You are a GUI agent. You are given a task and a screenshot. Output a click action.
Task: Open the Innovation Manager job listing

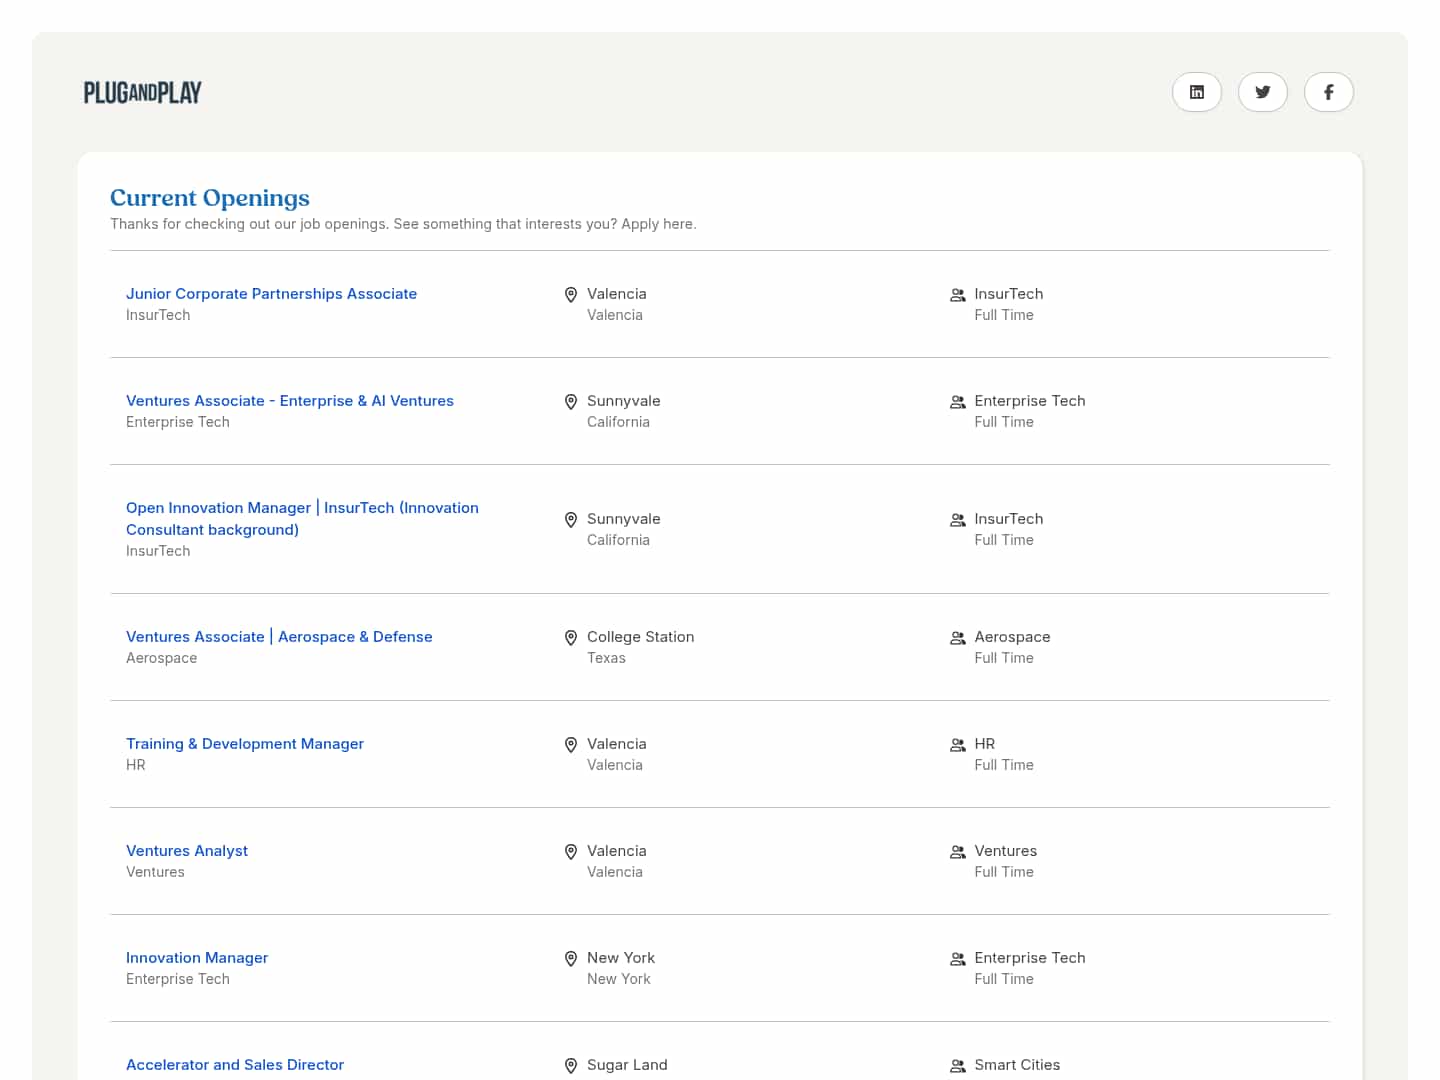click(197, 958)
